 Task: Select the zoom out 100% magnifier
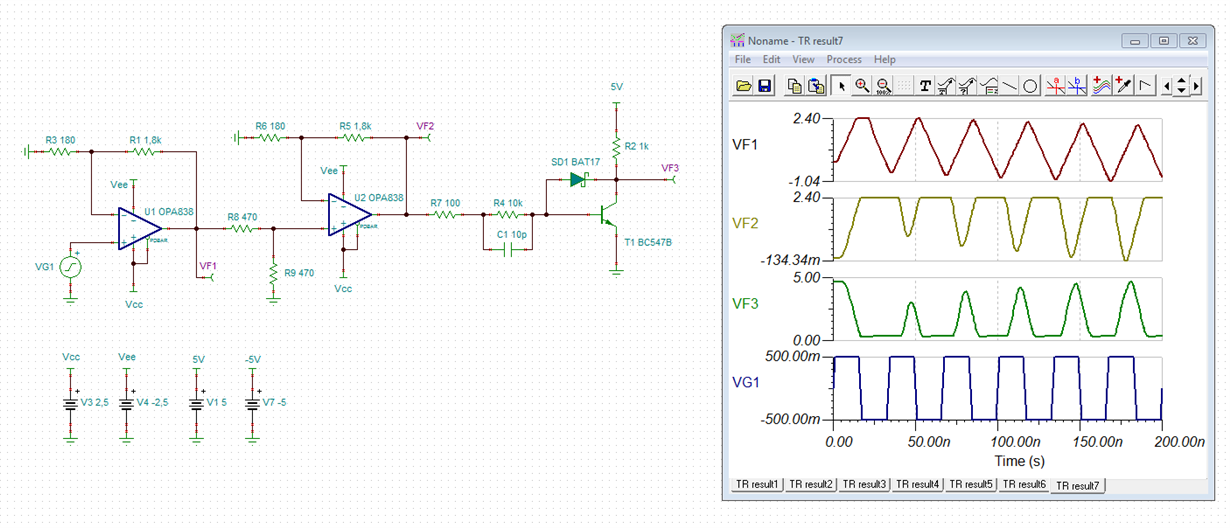click(883, 86)
